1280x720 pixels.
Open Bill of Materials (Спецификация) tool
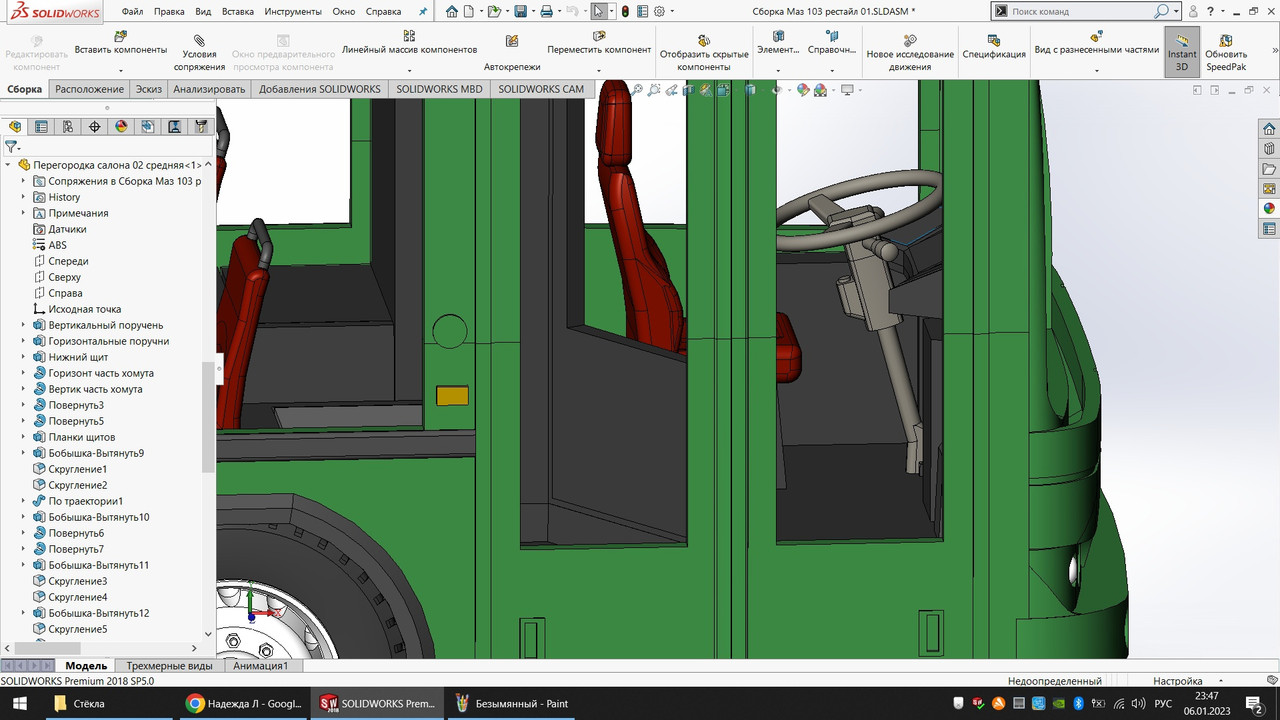[x=994, y=48]
